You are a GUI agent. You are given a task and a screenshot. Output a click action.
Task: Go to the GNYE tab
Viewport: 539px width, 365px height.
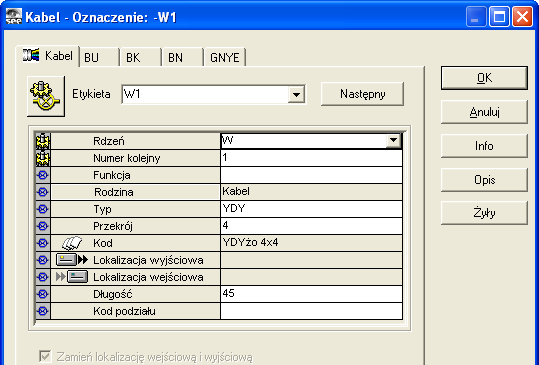click(x=225, y=57)
